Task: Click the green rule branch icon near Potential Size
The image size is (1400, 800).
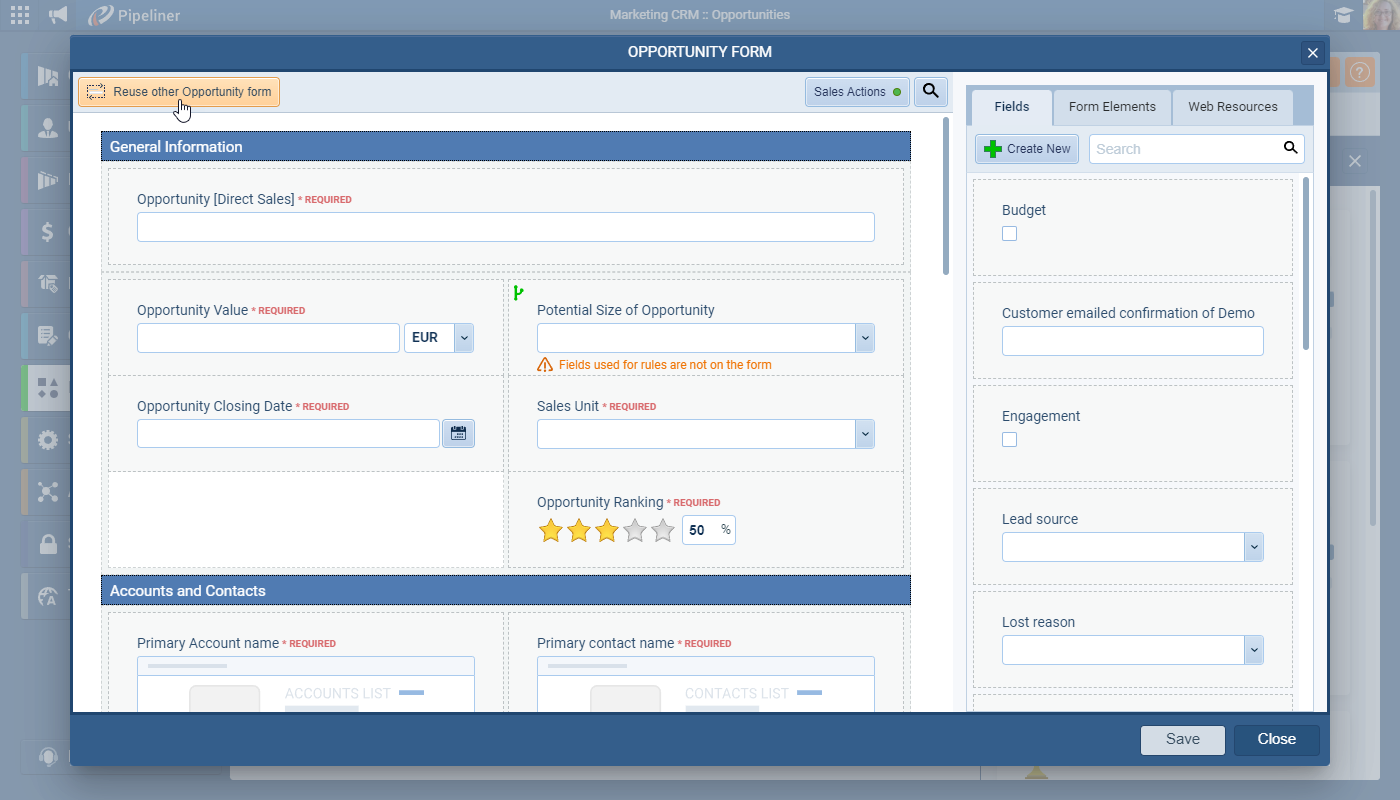Action: tap(518, 293)
